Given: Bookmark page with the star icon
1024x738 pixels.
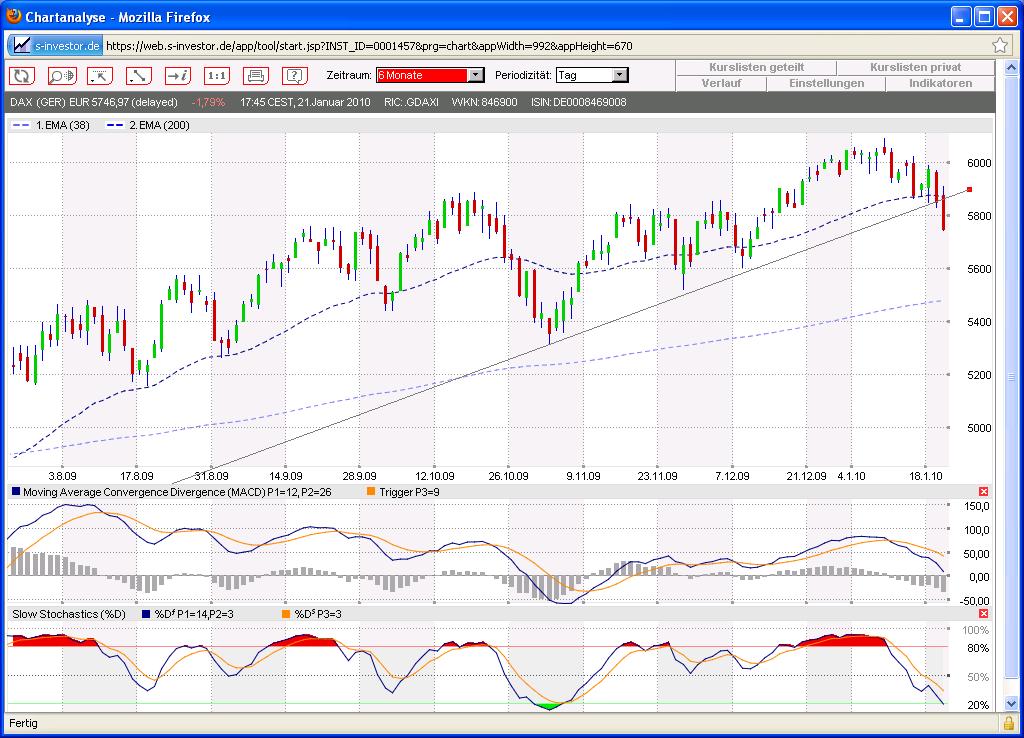Looking at the screenshot, I should coord(1000,45).
